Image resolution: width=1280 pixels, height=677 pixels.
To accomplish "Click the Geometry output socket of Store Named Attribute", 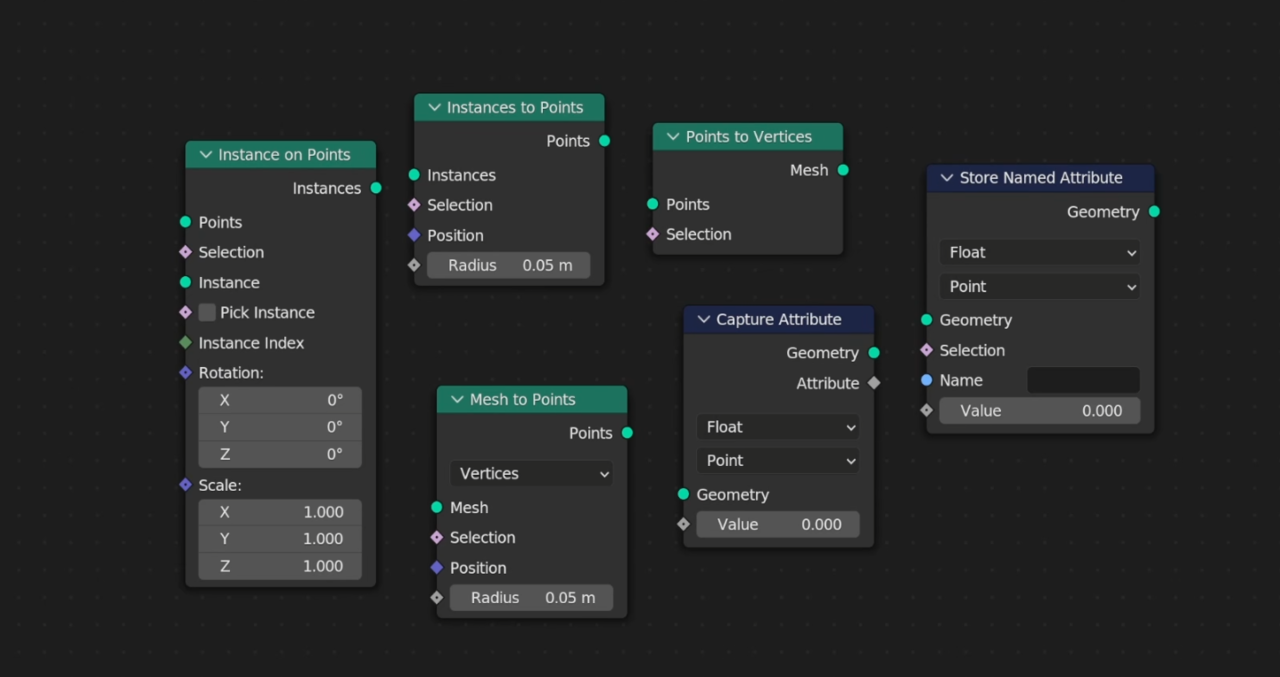I will point(1154,211).
